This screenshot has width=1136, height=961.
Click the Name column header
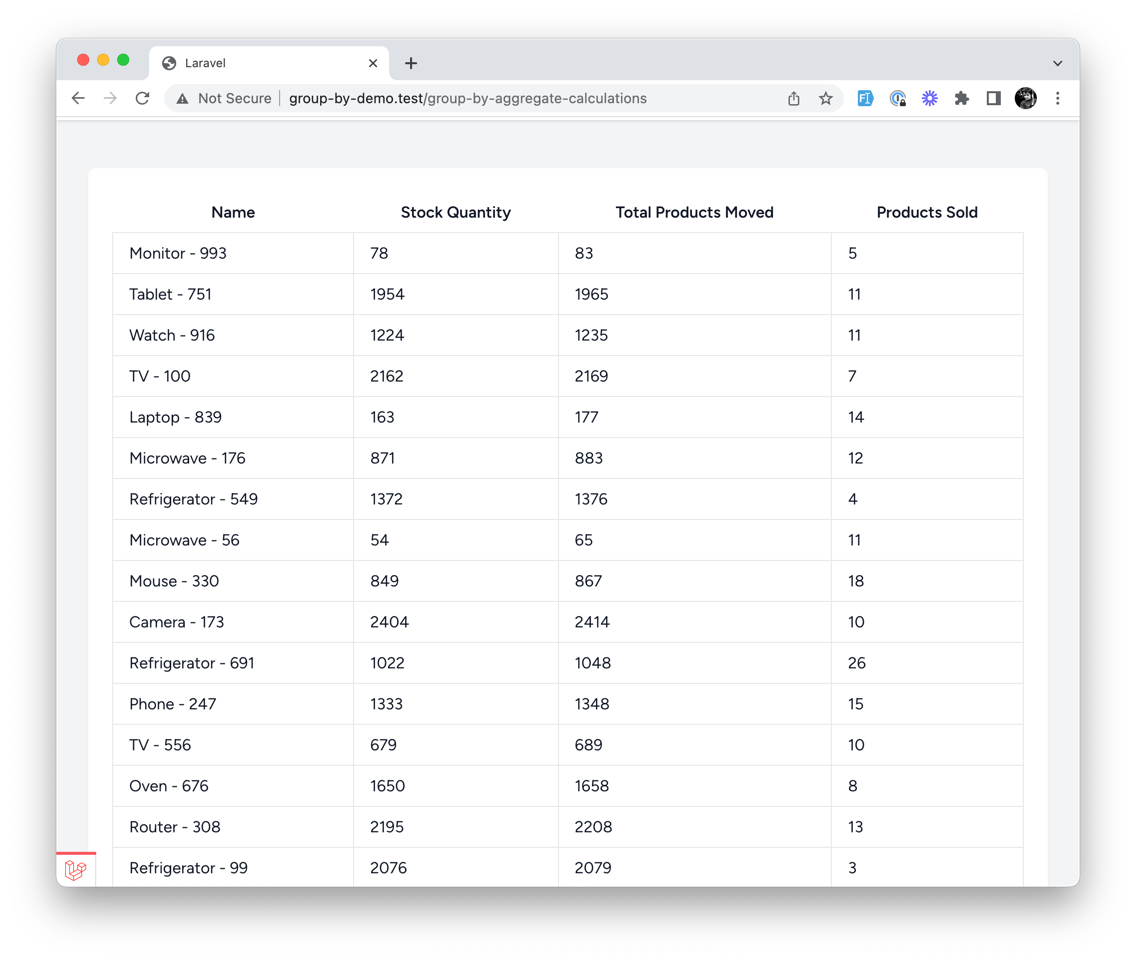pos(233,212)
